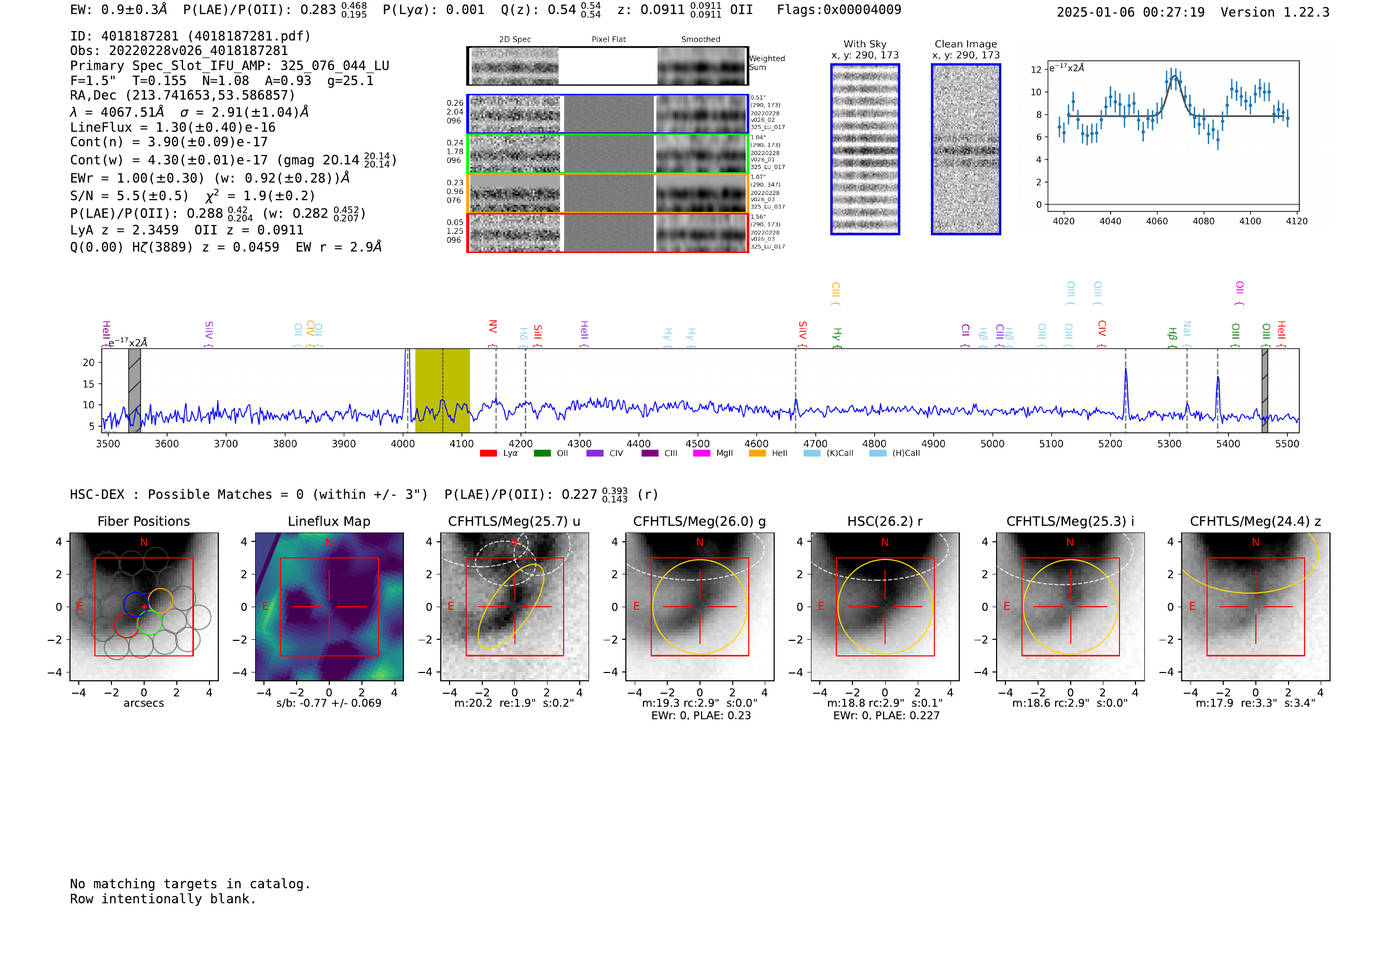Click the RA,Dec coordinates line

click(x=182, y=96)
